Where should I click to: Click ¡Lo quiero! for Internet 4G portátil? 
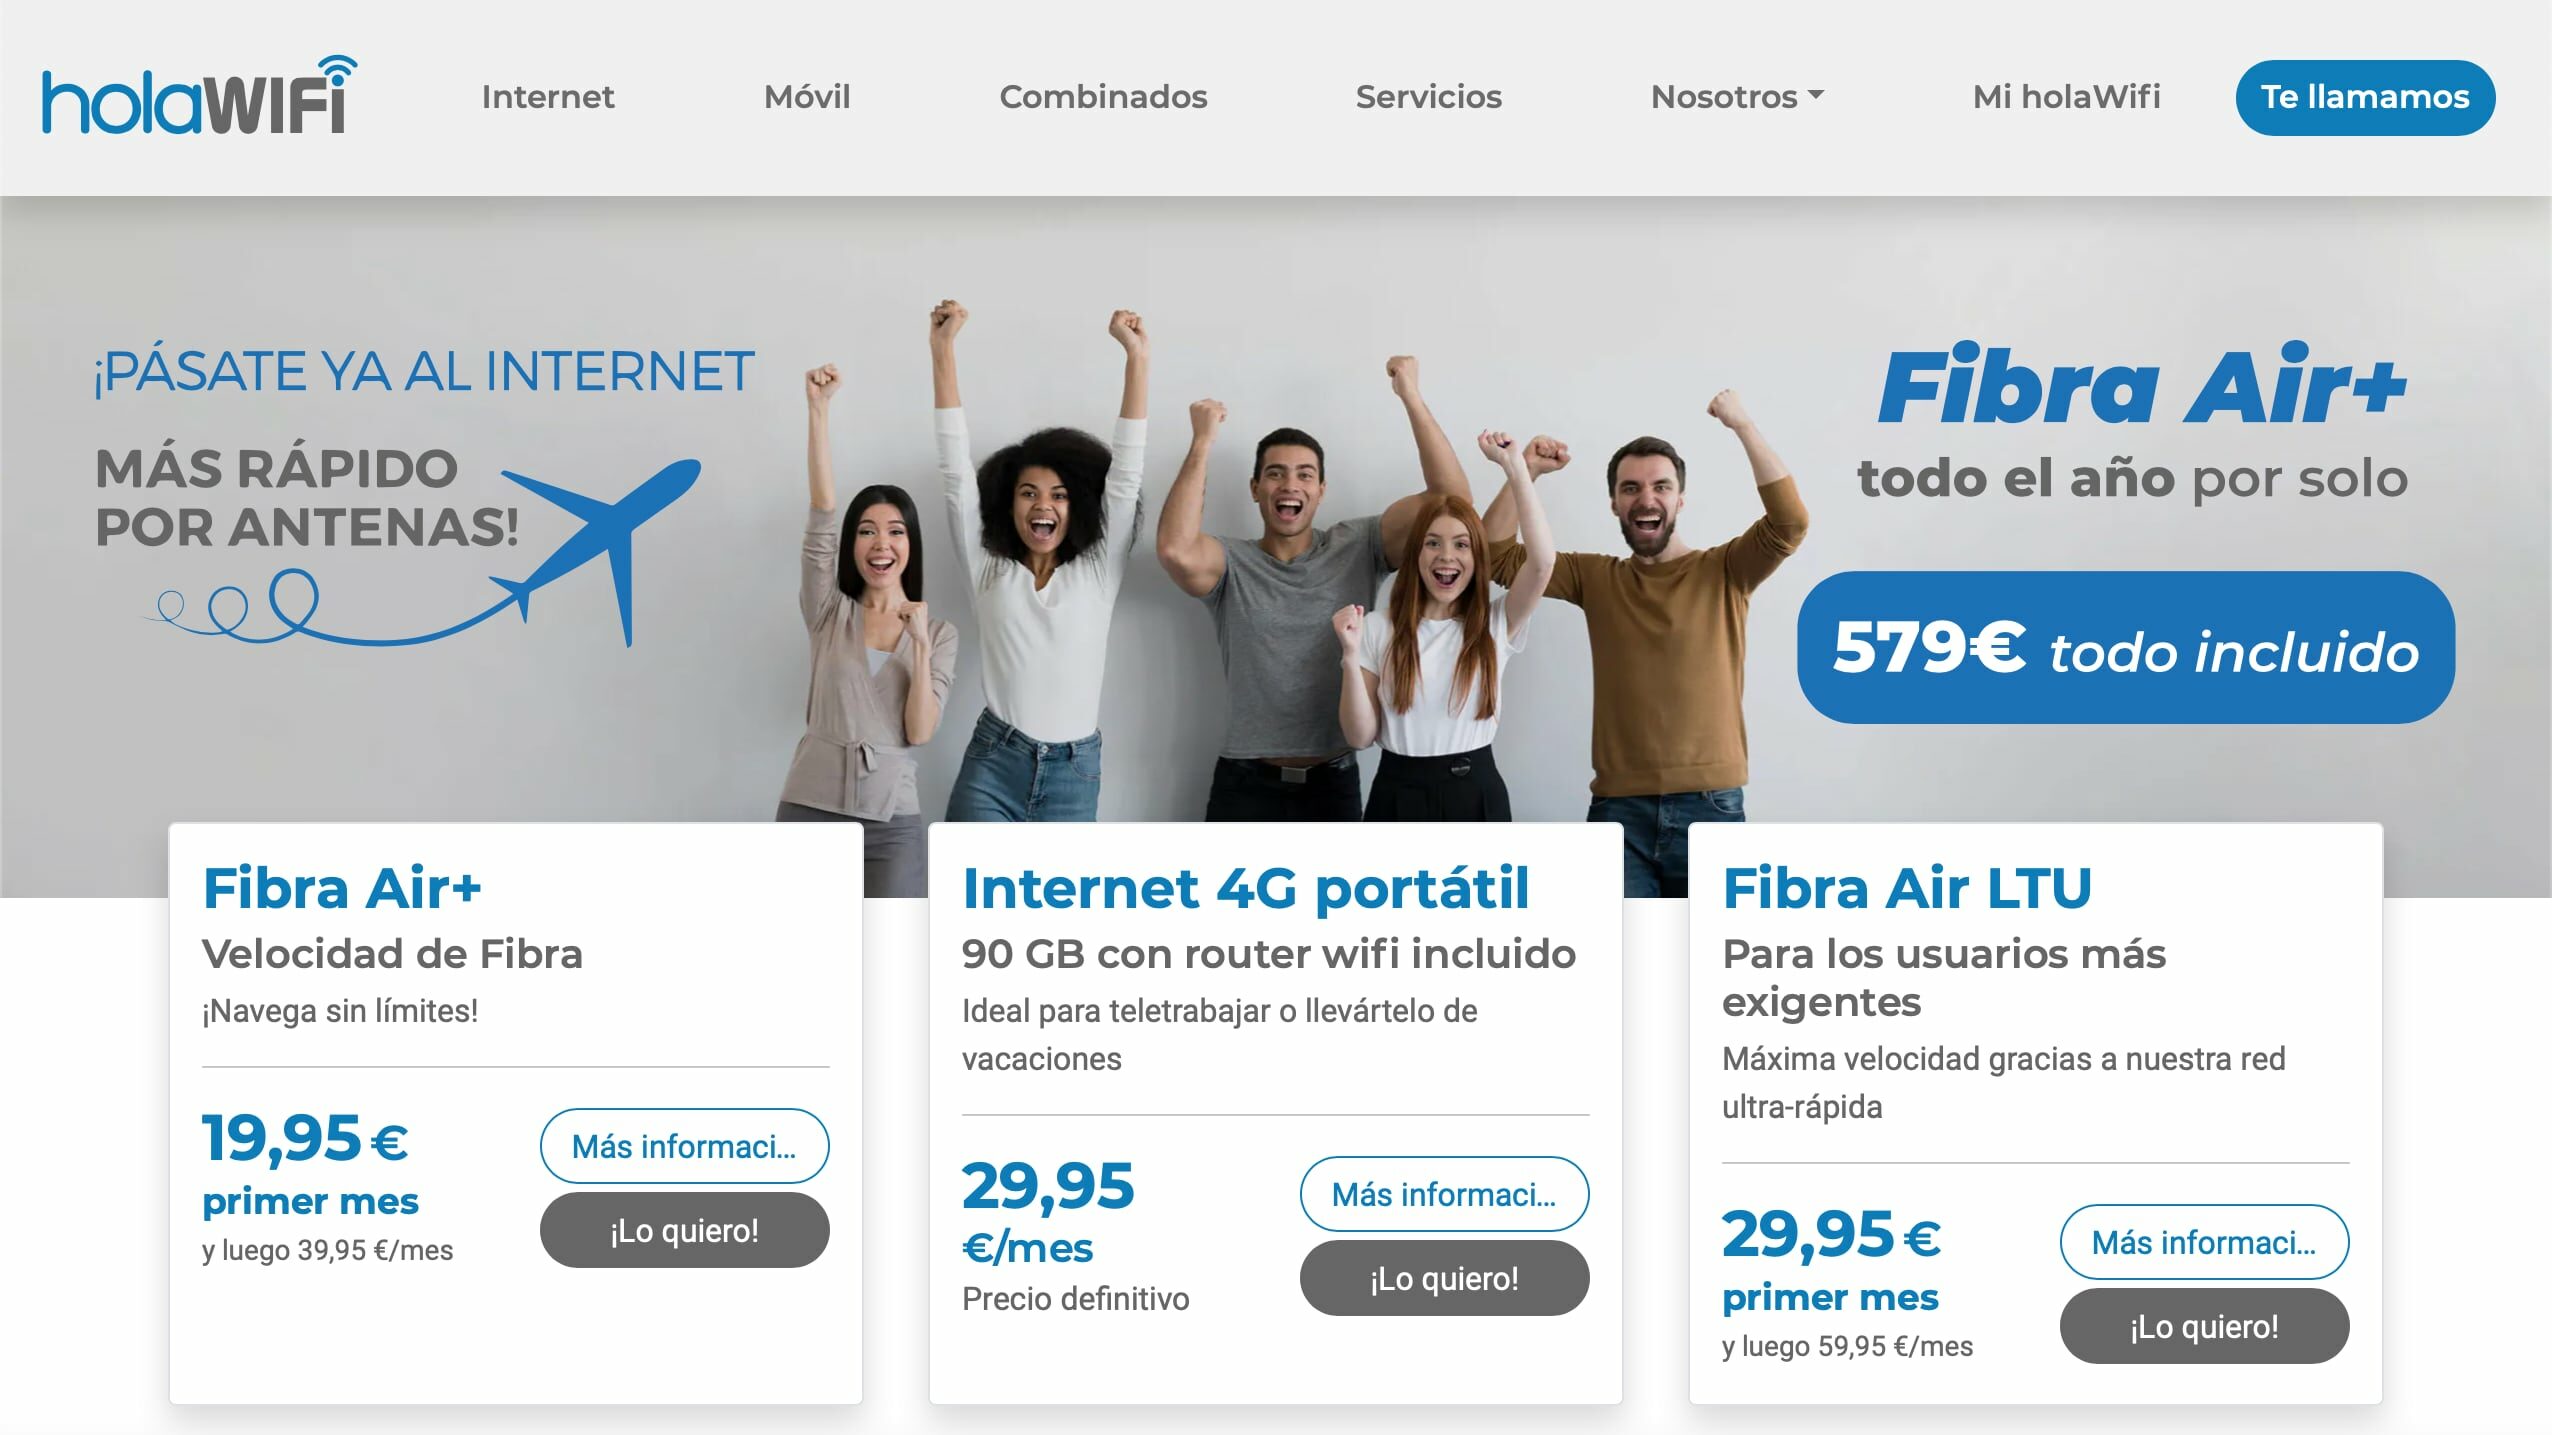click(1444, 1278)
